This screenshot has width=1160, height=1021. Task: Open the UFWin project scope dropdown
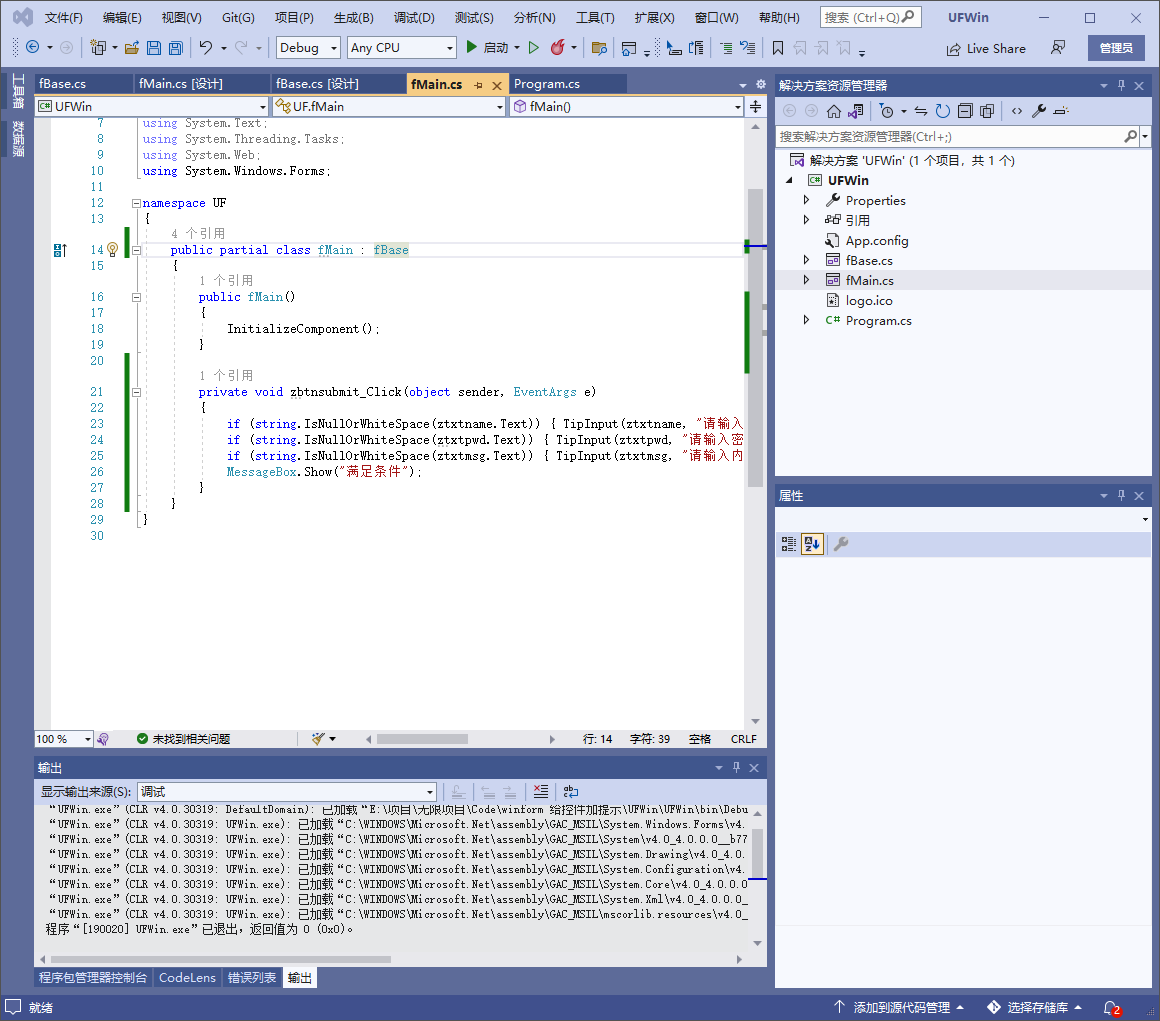click(x=152, y=107)
